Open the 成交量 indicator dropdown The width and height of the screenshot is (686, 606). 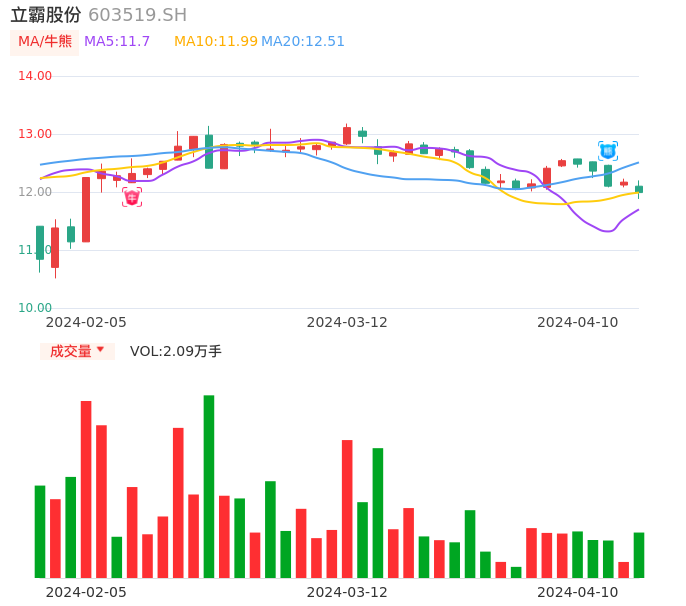[77, 351]
